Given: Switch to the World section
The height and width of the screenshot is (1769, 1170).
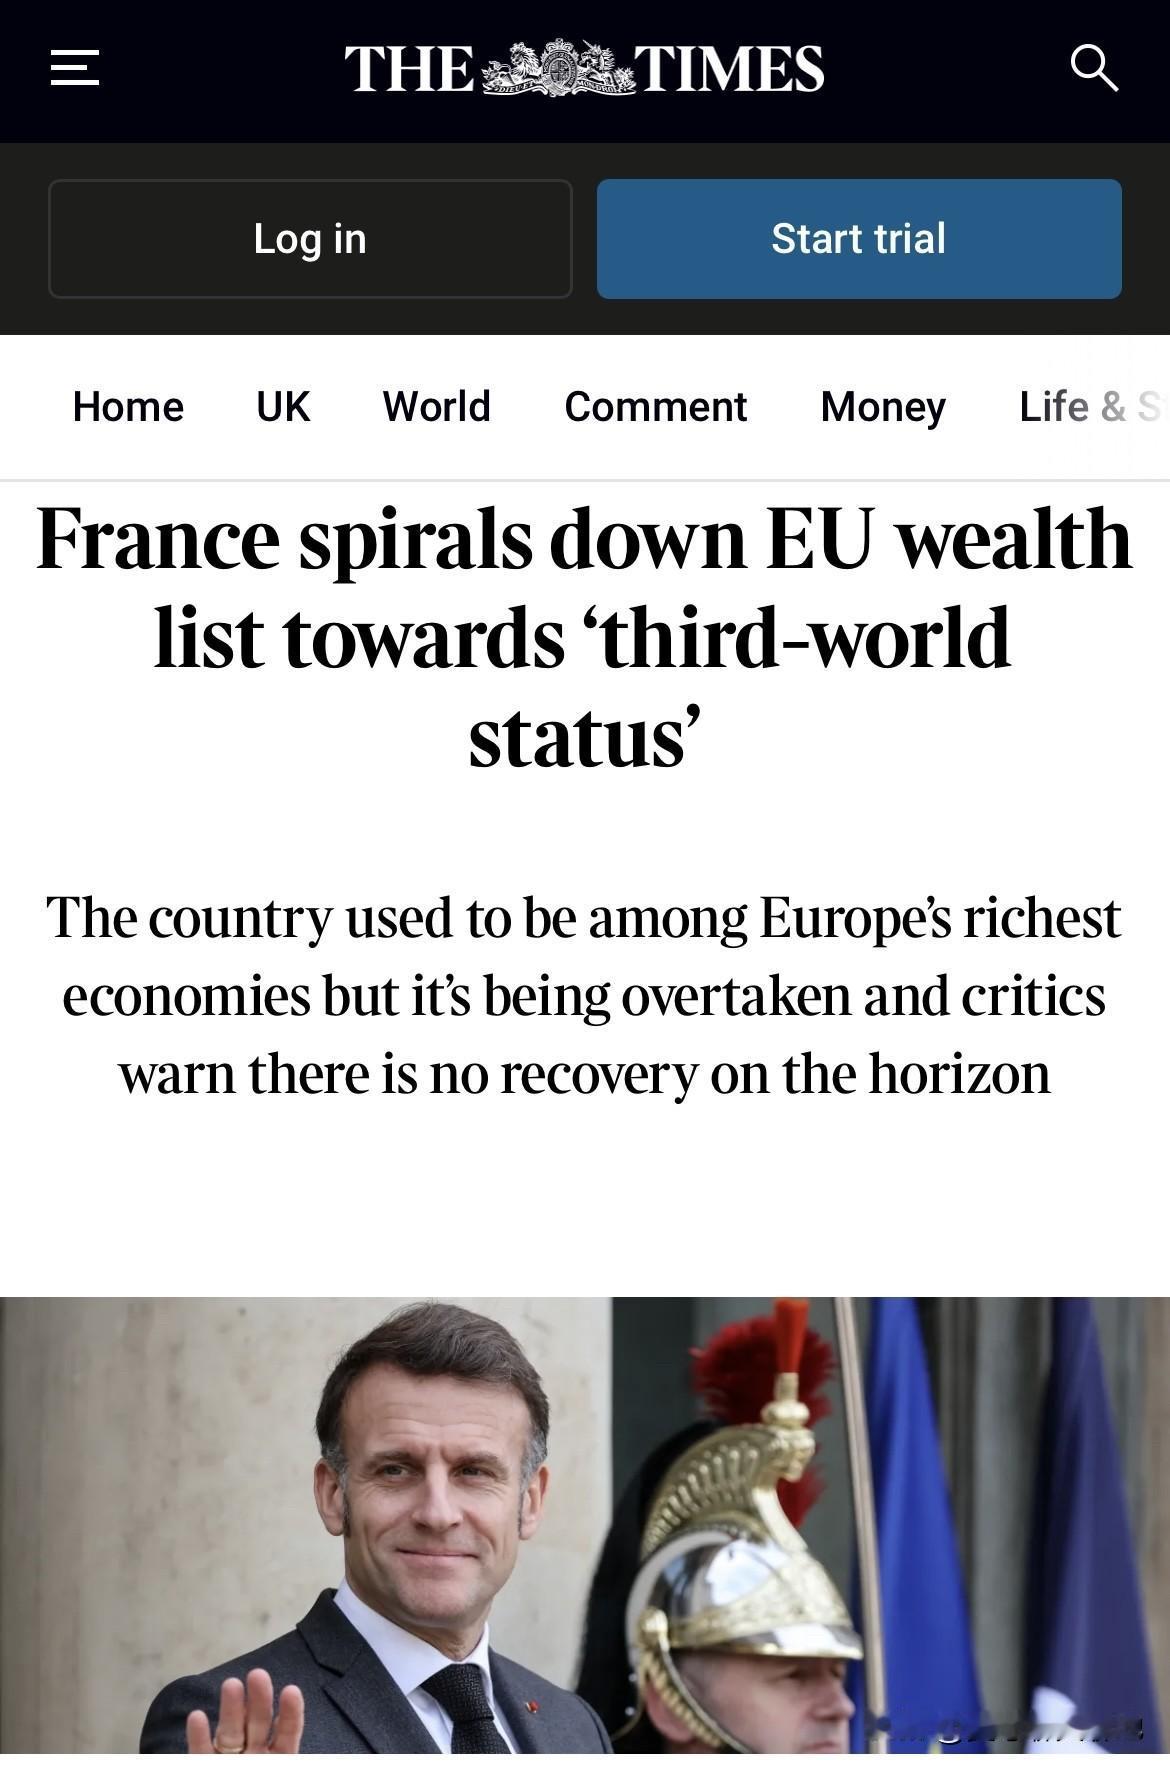Looking at the screenshot, I should (437, 407).
